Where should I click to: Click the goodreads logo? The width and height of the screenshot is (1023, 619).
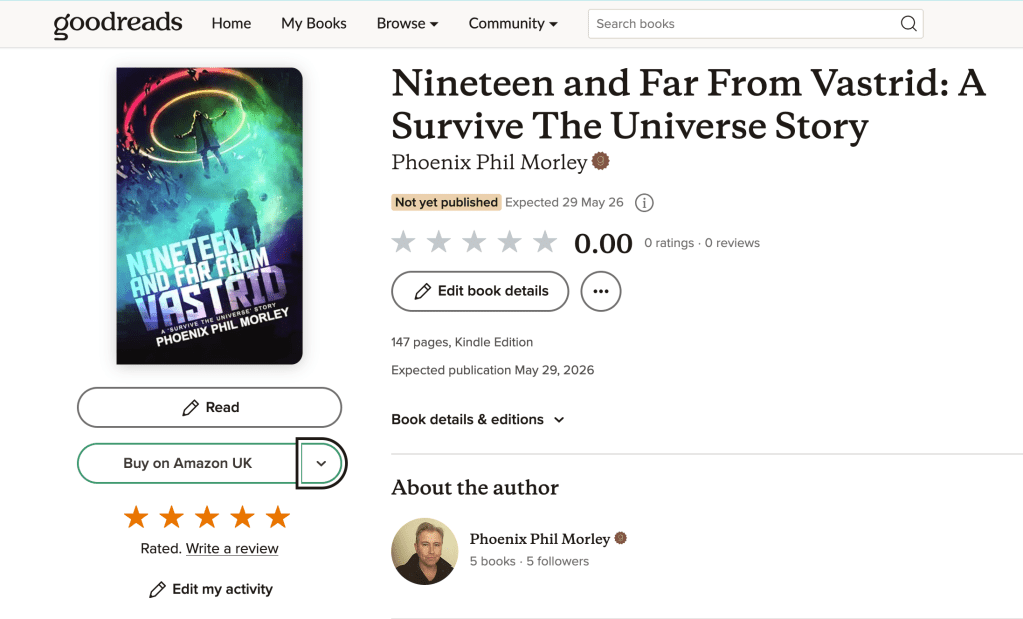(x=117, y=24)
